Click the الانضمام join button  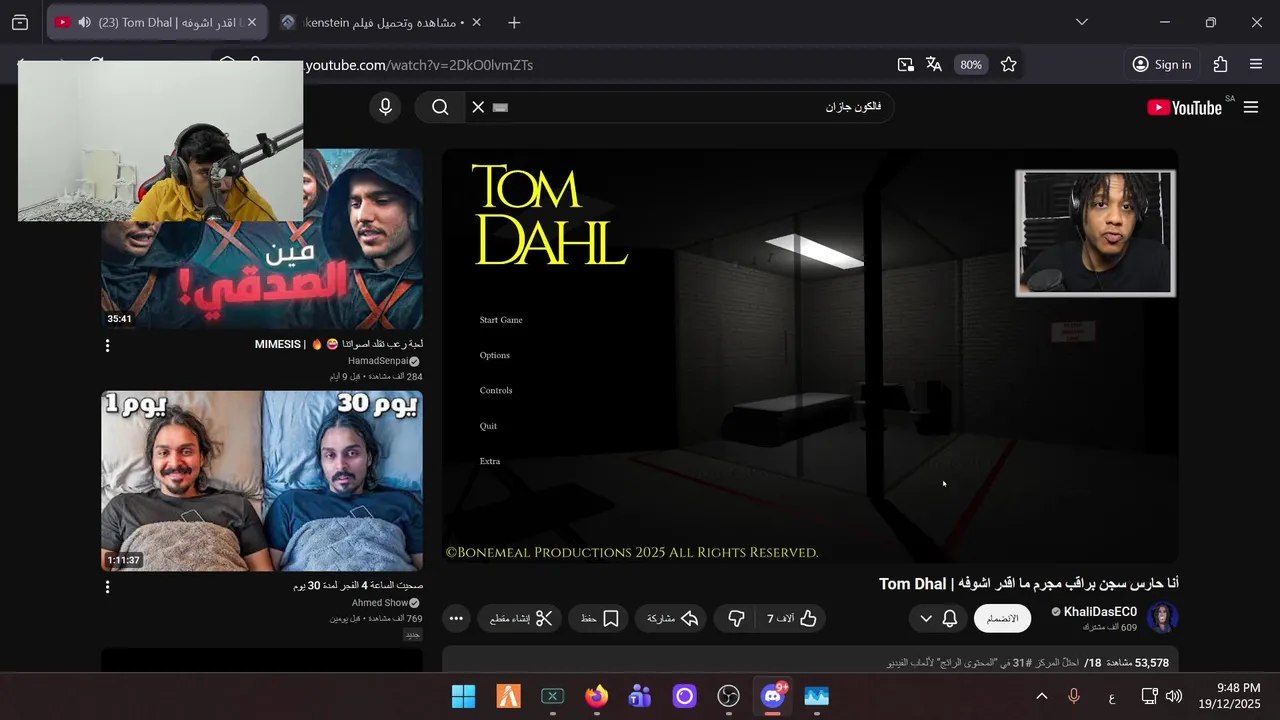pos(1002,618)
